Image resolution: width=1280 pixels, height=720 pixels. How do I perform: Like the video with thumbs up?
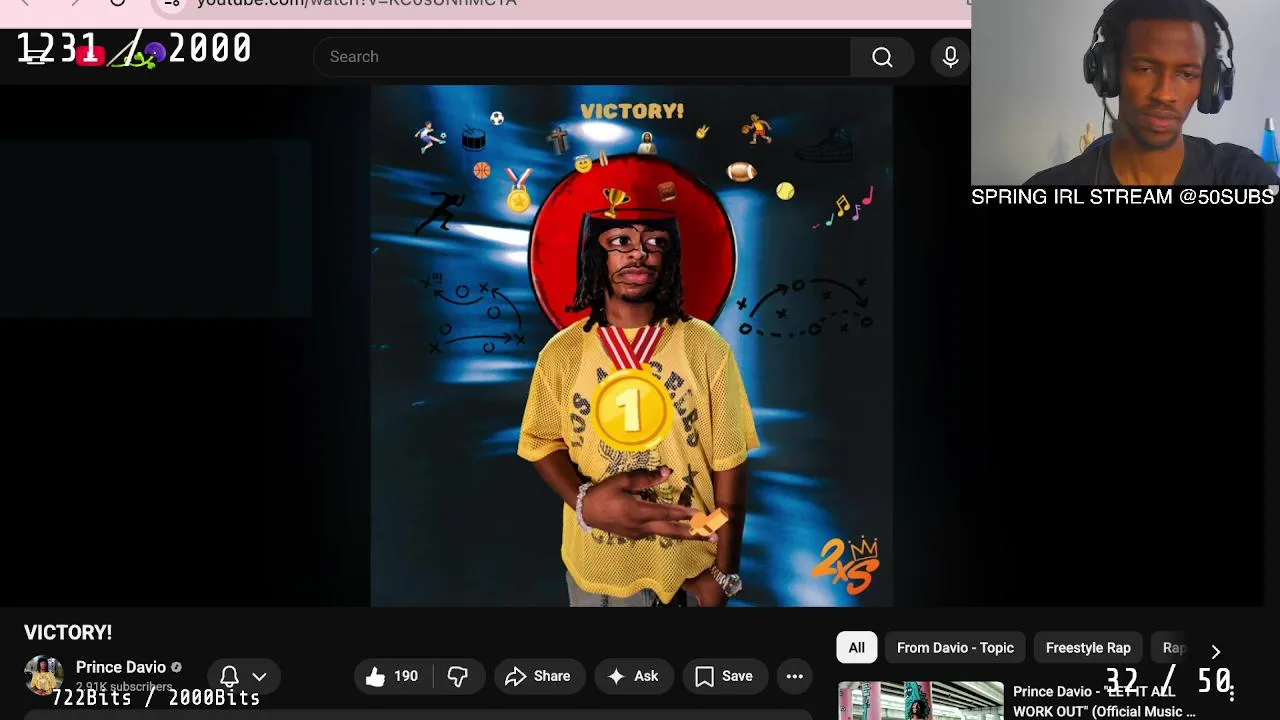coord(392,676)
